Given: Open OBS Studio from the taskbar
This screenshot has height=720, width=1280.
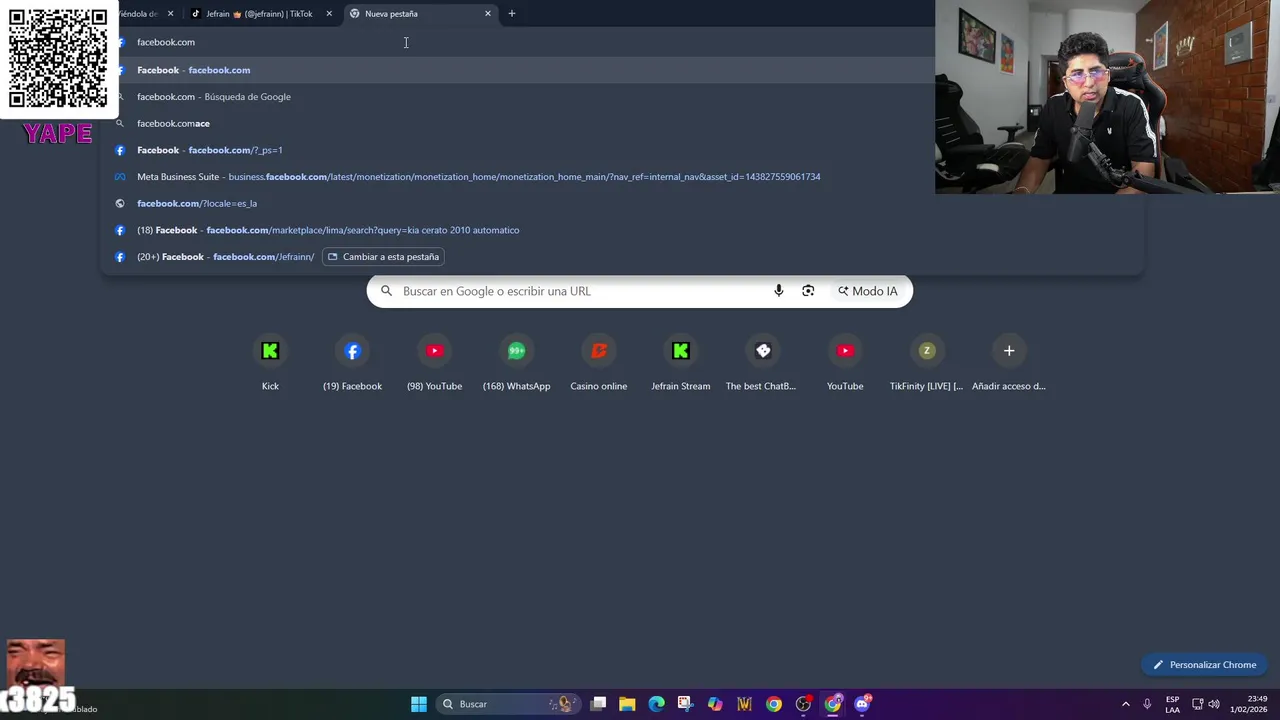Looking at the screenshot, I should tap(803, 704).
